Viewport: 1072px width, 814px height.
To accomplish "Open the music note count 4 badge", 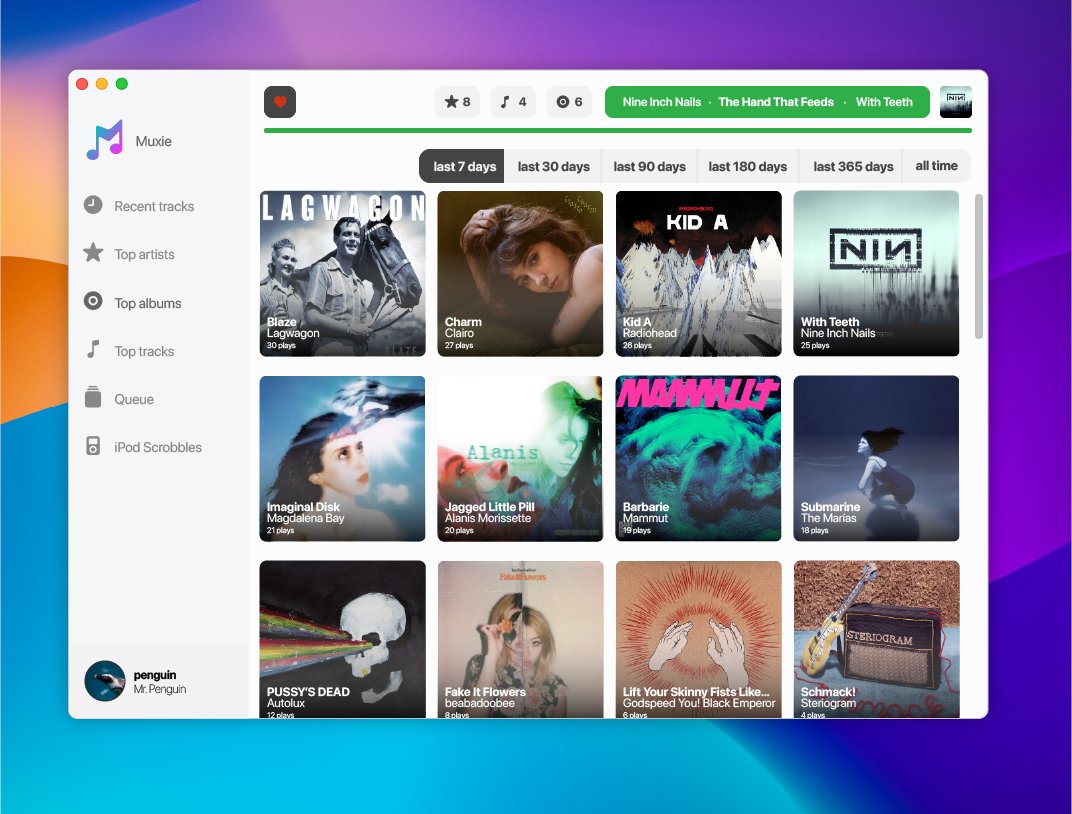I will click(513, 102).
